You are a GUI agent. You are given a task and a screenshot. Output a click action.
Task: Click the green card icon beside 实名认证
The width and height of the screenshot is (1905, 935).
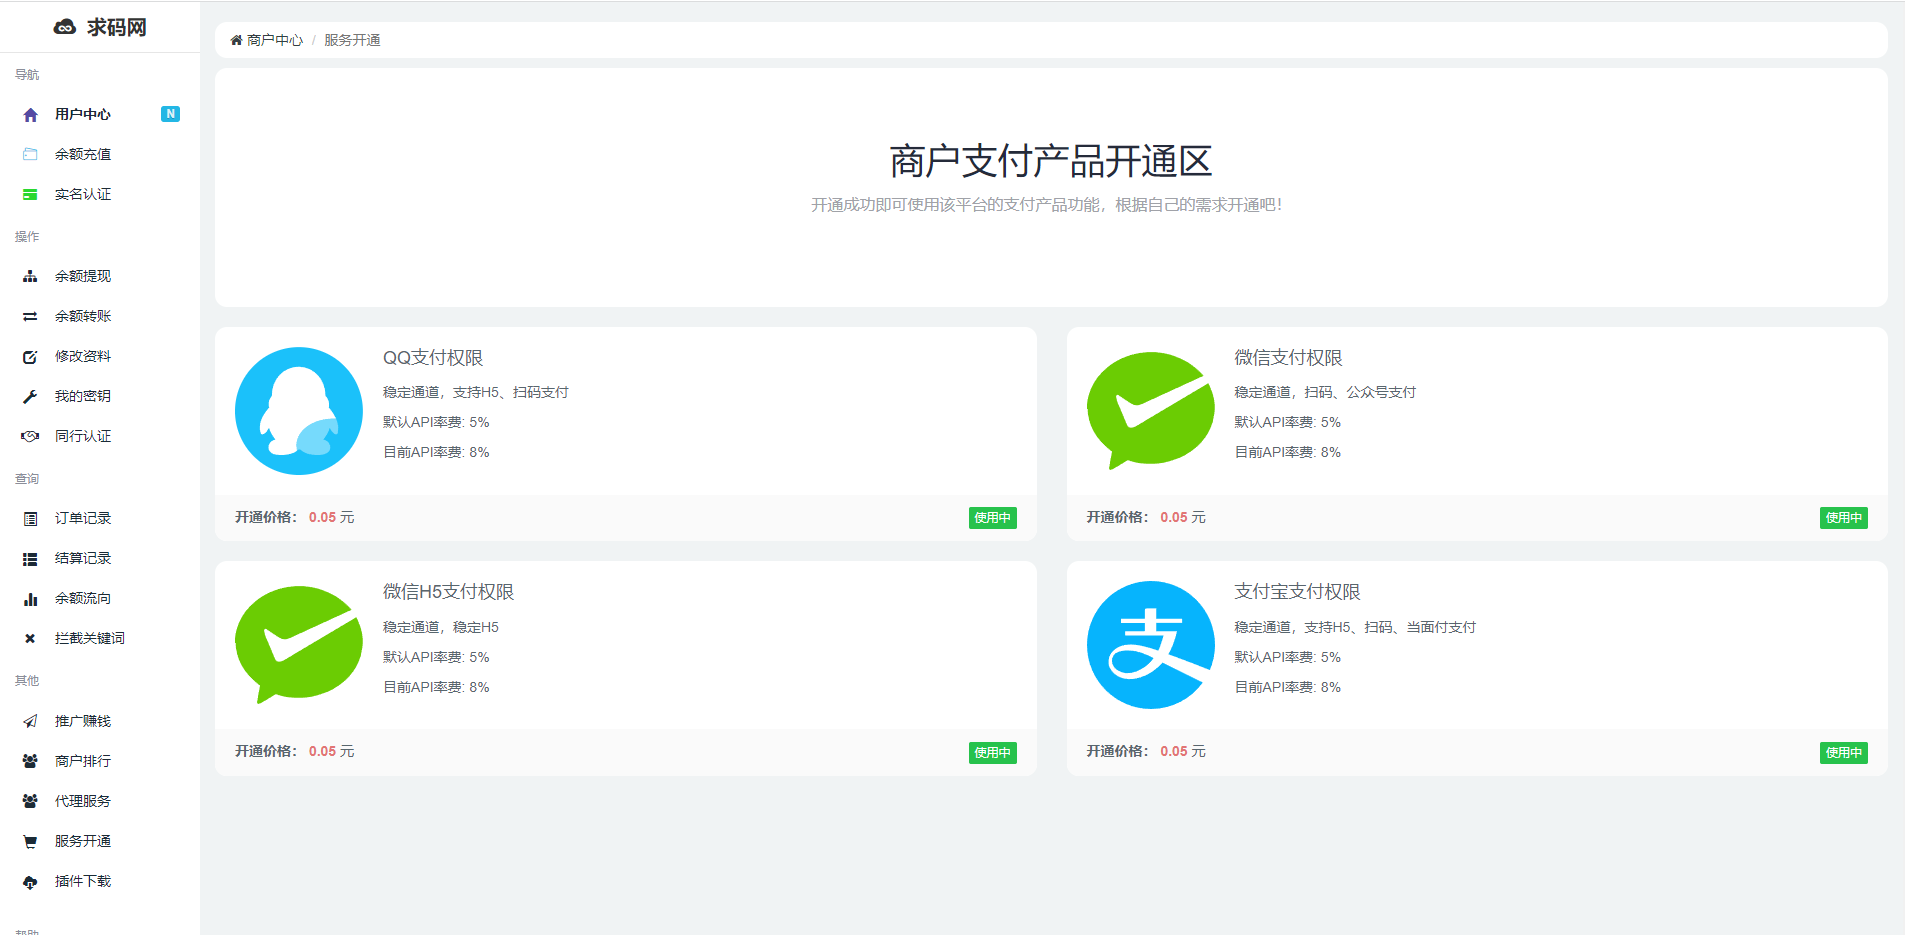coord(30,194)
